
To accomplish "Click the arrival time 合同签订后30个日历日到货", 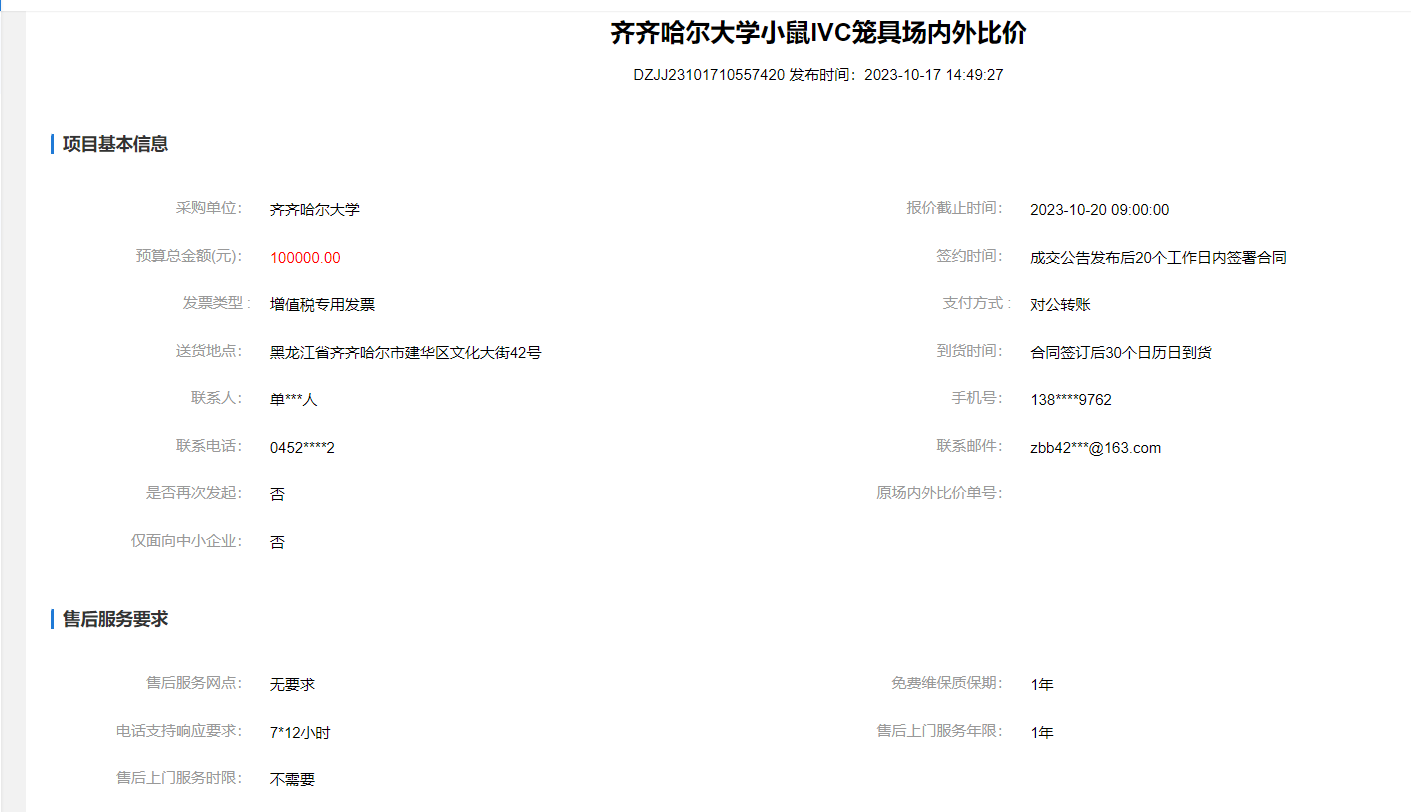I will point(1121,353).
